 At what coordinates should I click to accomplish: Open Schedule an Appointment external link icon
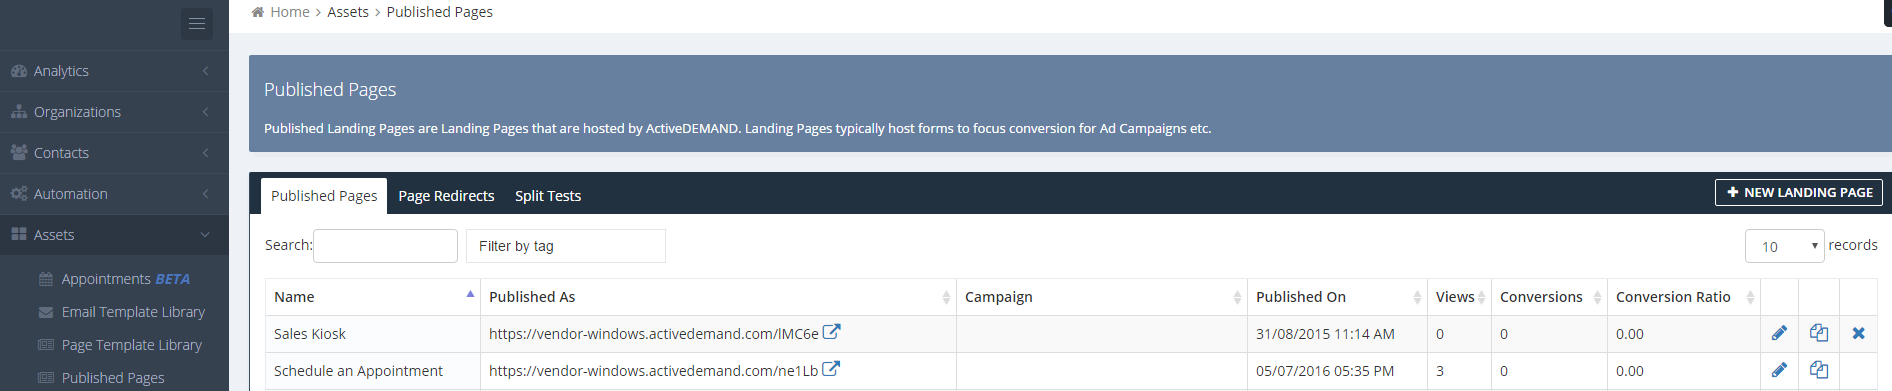830,368
